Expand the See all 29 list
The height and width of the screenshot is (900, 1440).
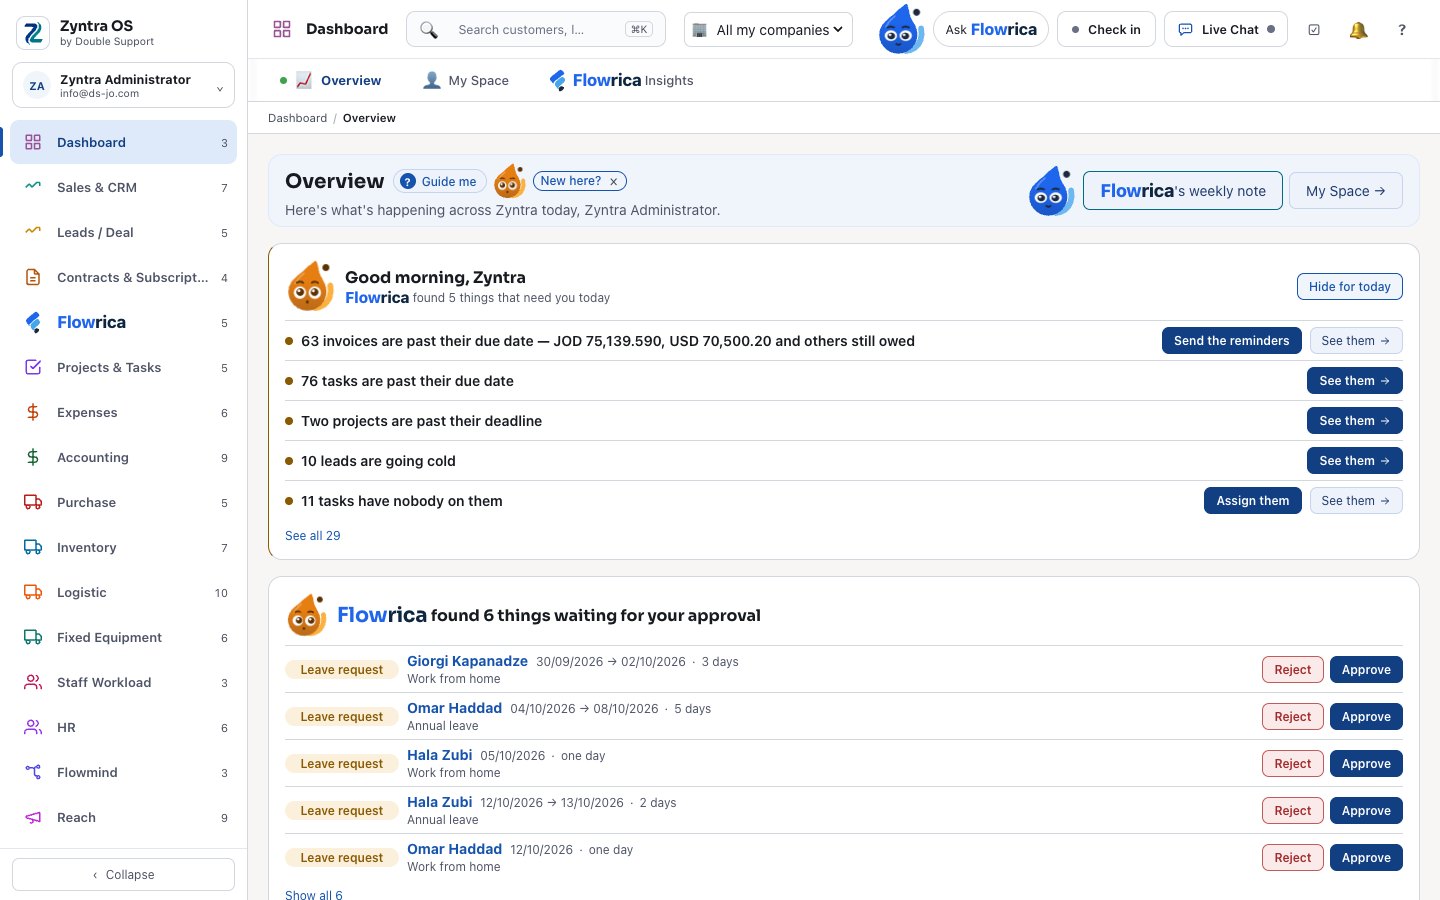[312, 536]
